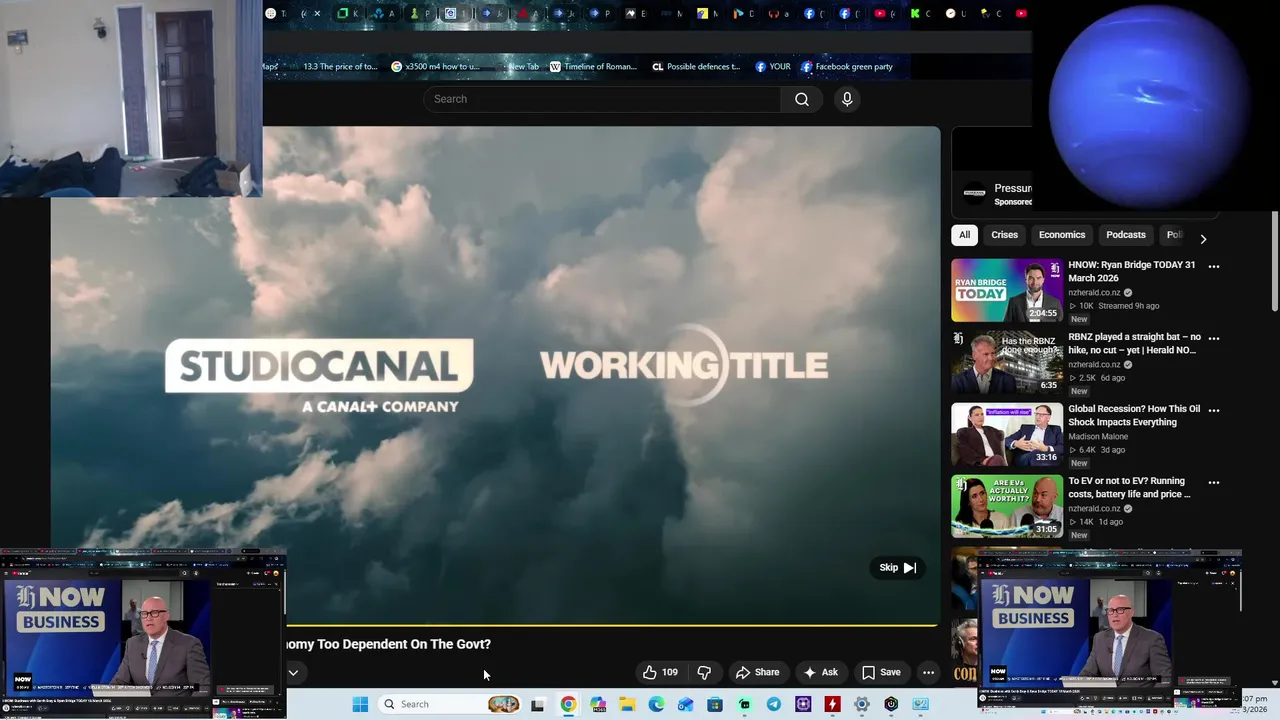Open Telegram from the taskbar

(x=774, y=704)
